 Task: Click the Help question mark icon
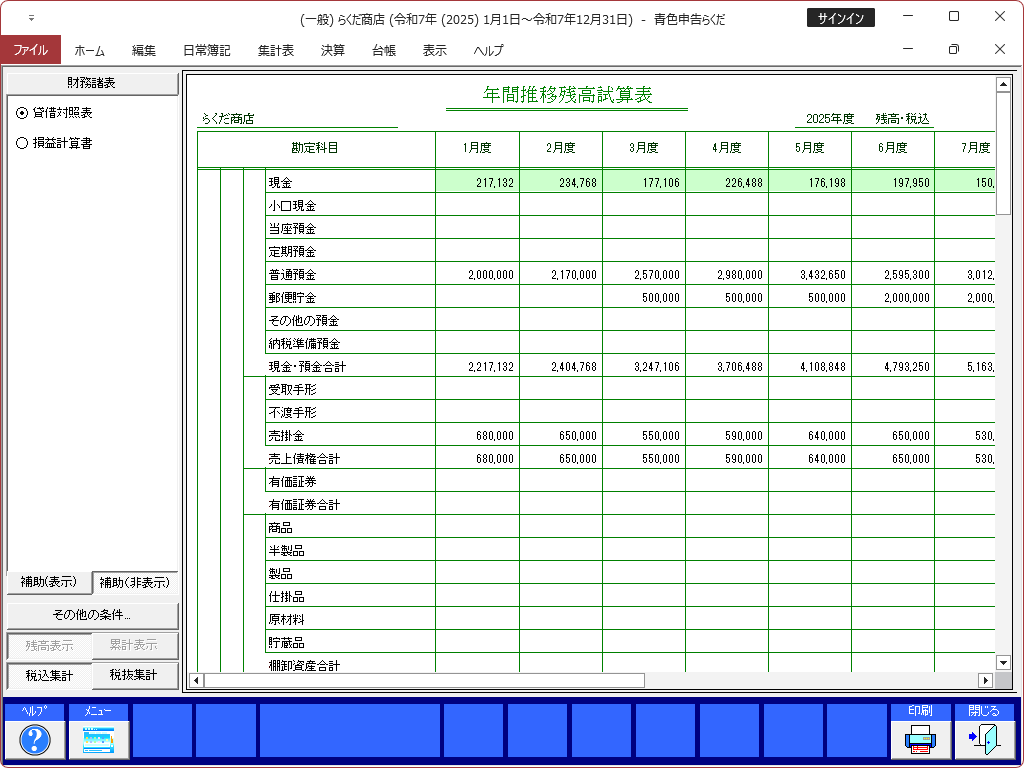click(x=35, y=739)
